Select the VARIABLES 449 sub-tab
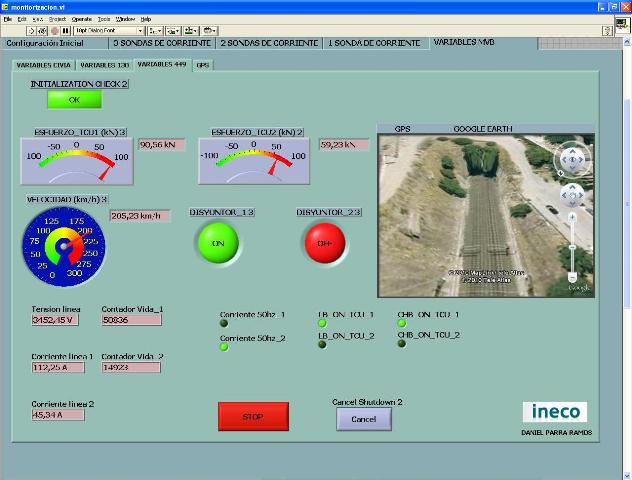632x480 pixels. point(162,64)
